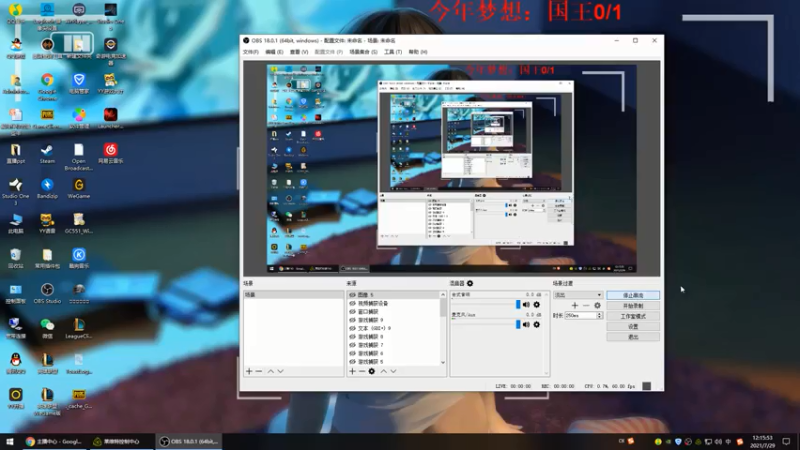The width and height of the screenshot is (800, 450).
Task: Toggle visibility of 游戏捕获 6 source
Action: tap(352, 354)
